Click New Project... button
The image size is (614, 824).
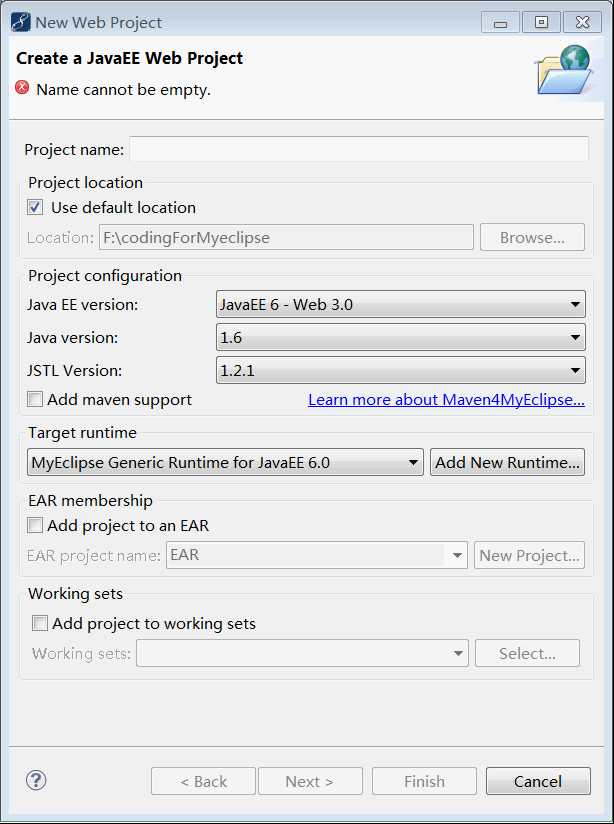529,555
